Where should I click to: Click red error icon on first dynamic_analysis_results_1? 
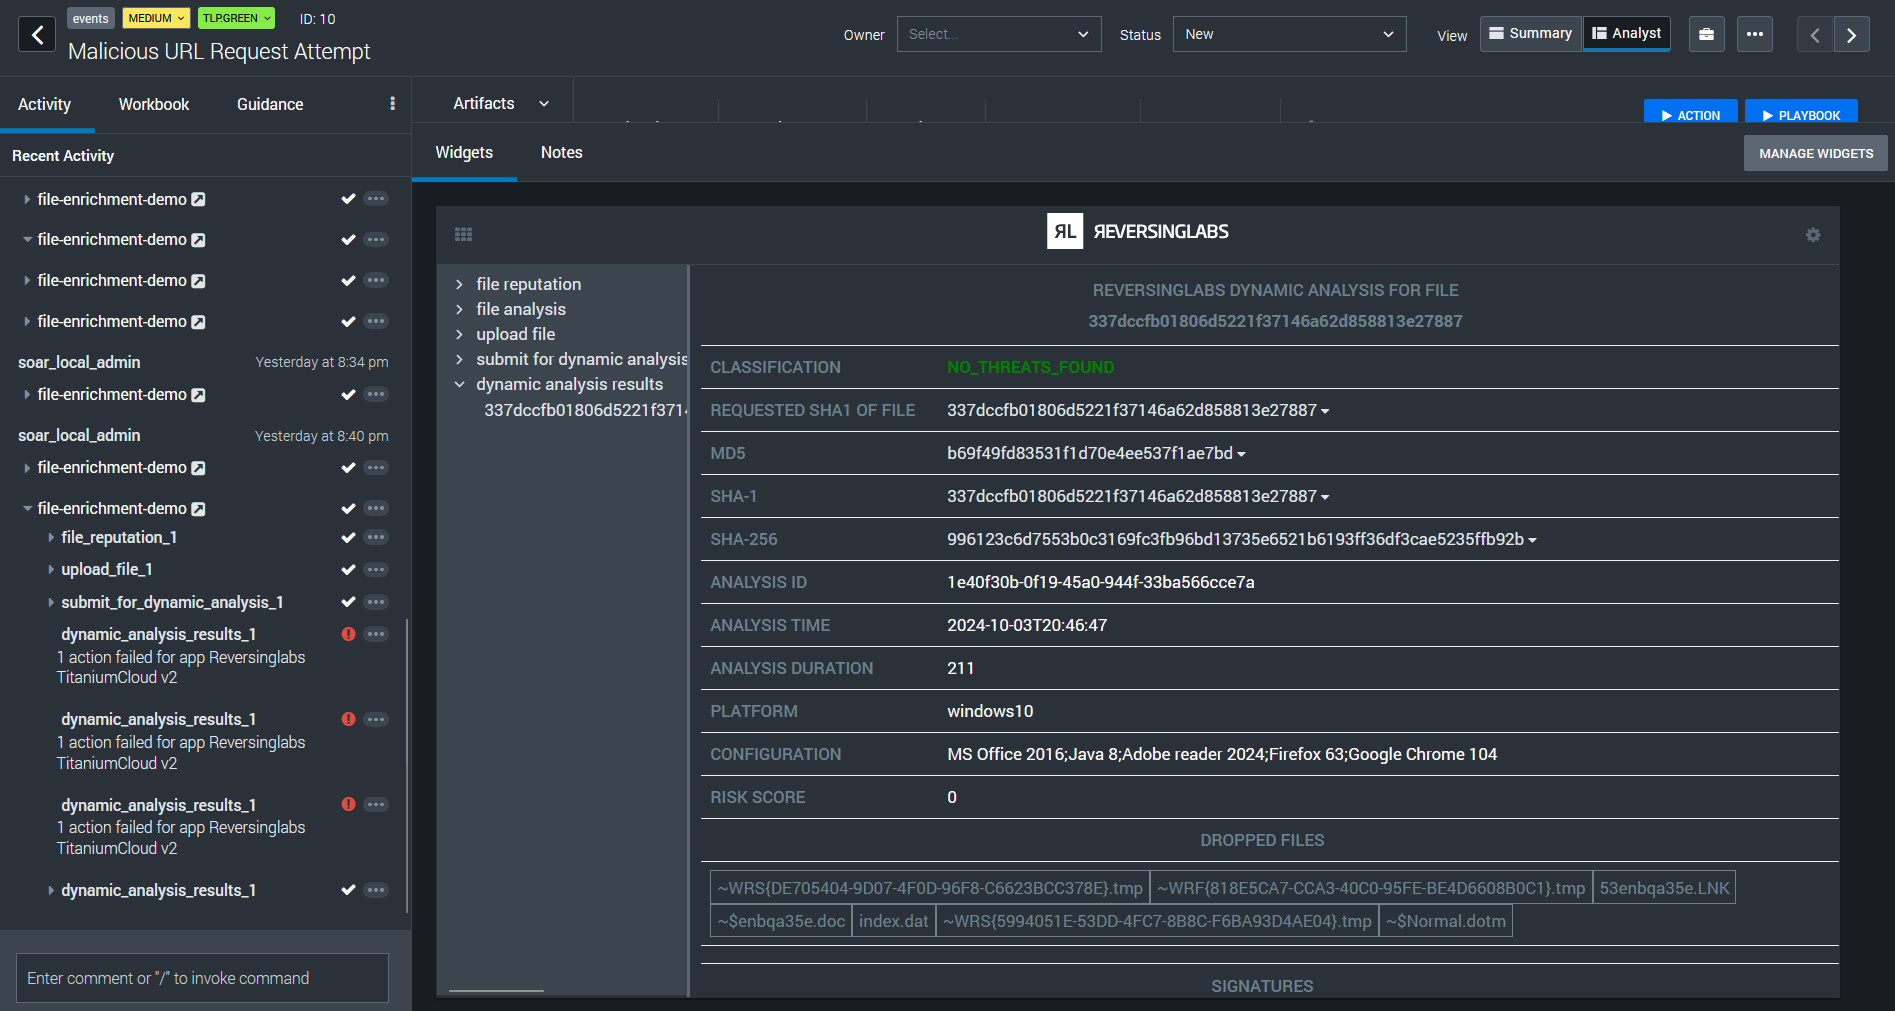pyautogui.click(x=348, y=634)
